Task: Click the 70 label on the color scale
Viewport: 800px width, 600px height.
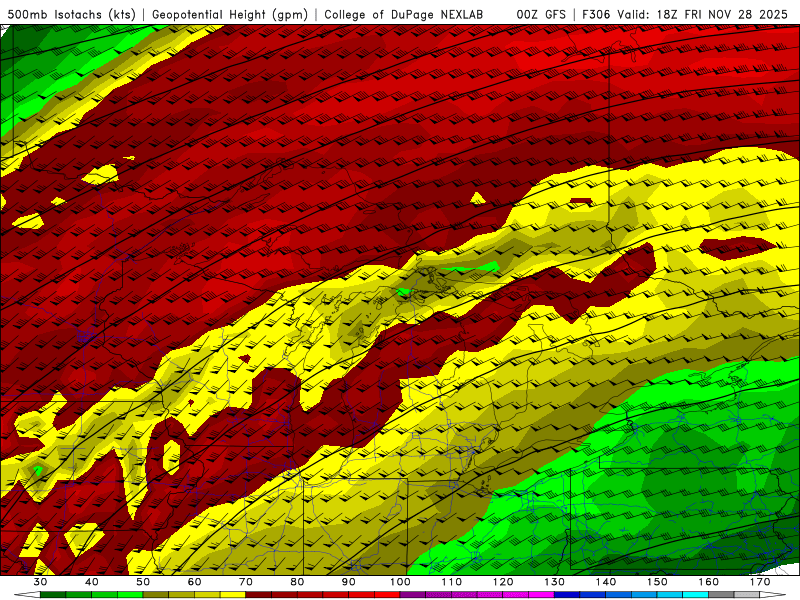Action: point(246,582)
